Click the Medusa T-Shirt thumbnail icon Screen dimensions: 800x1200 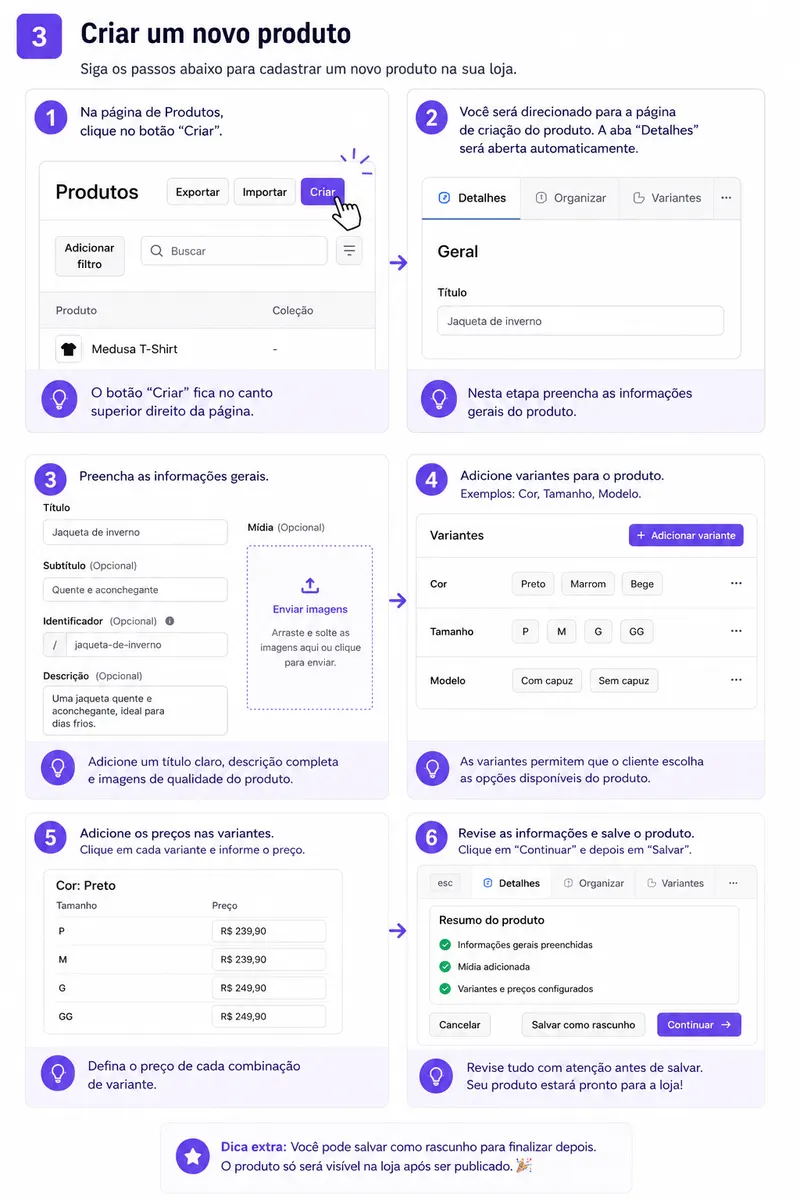click(68, 349)
